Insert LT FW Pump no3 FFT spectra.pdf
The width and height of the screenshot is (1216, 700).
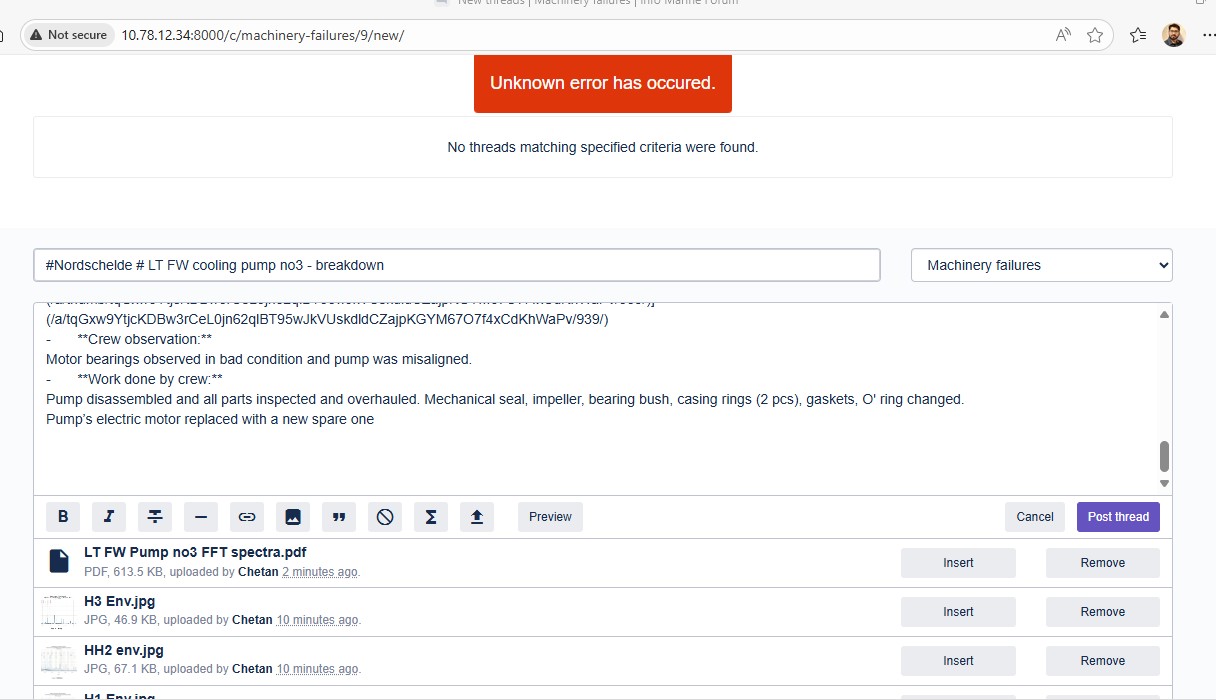[x=957, y=563]
